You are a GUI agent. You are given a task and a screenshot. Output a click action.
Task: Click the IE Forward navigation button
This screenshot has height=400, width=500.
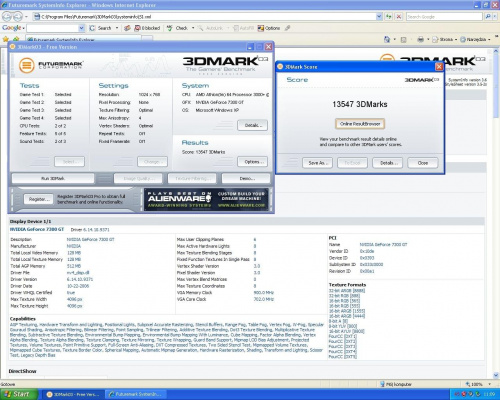tap(18, 16)
